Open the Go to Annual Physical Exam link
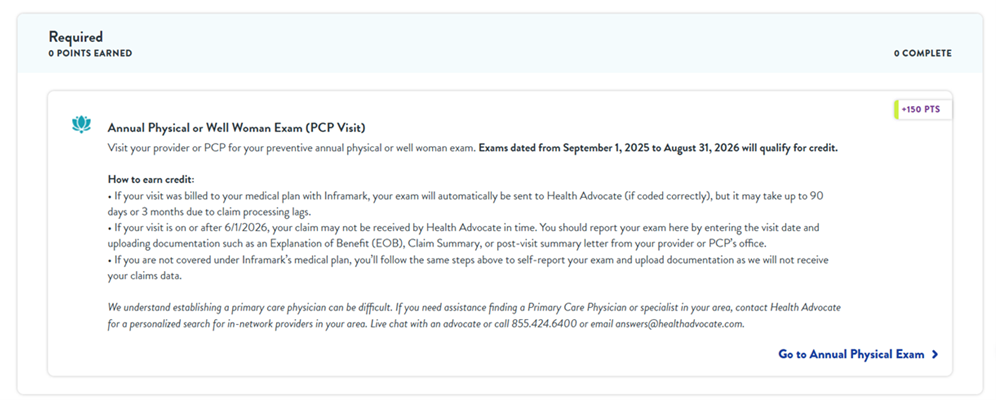Image resolution: width=996 pixels, height=400 pixels. pos(851,354)
